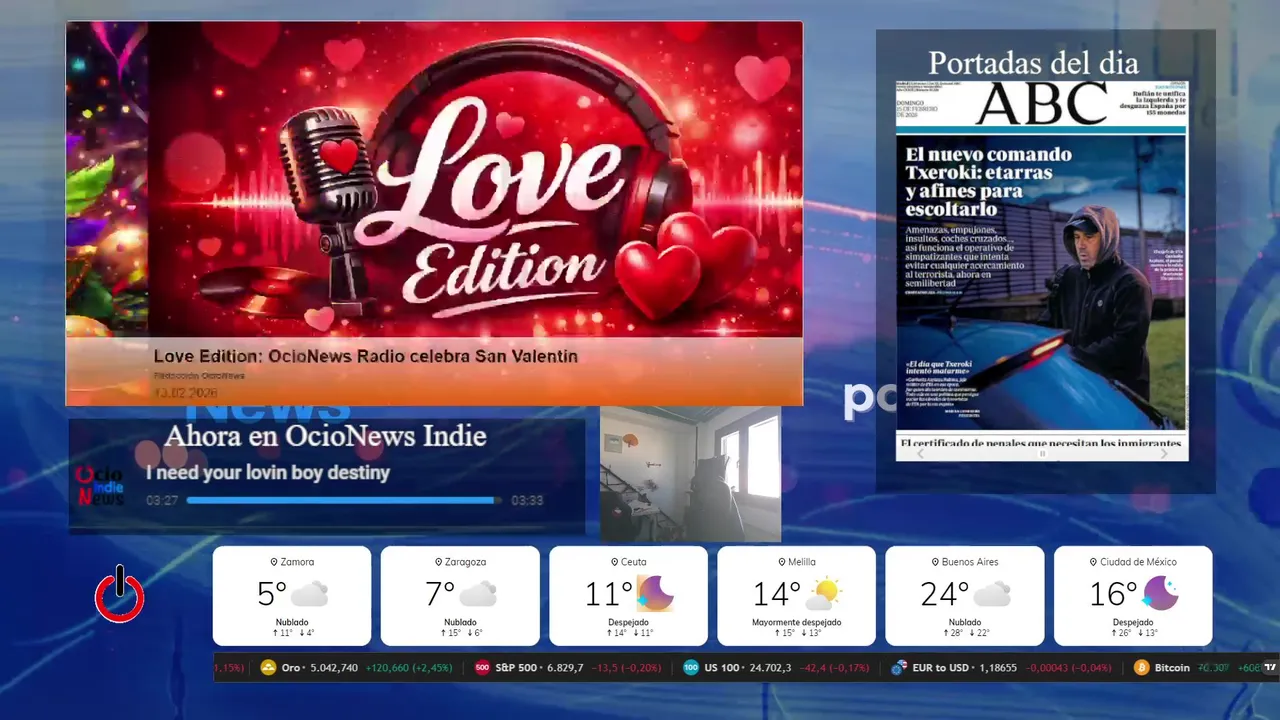Go to previous newspaper cover
This screenshot has height=720, width=1280.
(x=921, y=454)
